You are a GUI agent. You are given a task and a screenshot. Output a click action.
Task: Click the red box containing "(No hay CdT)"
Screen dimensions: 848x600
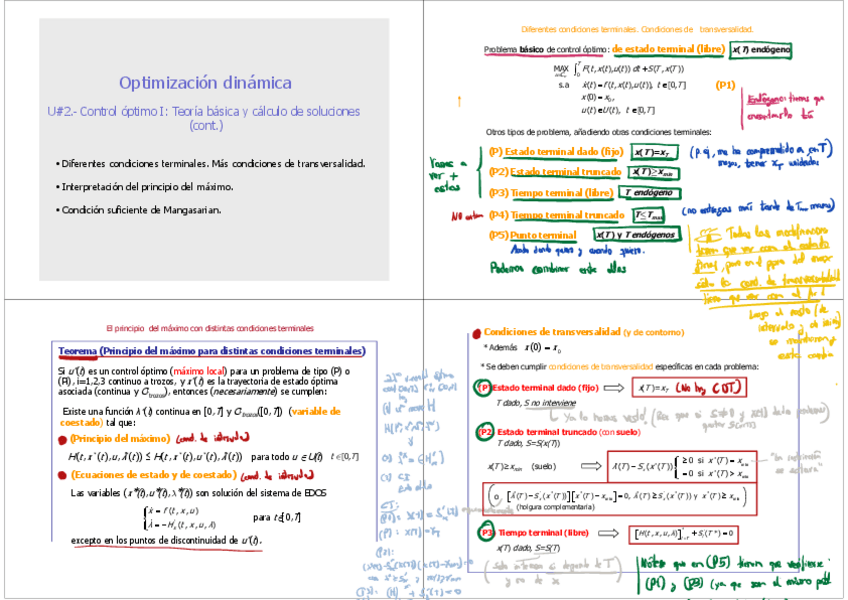pyautogui.click(x=690, y=387)
